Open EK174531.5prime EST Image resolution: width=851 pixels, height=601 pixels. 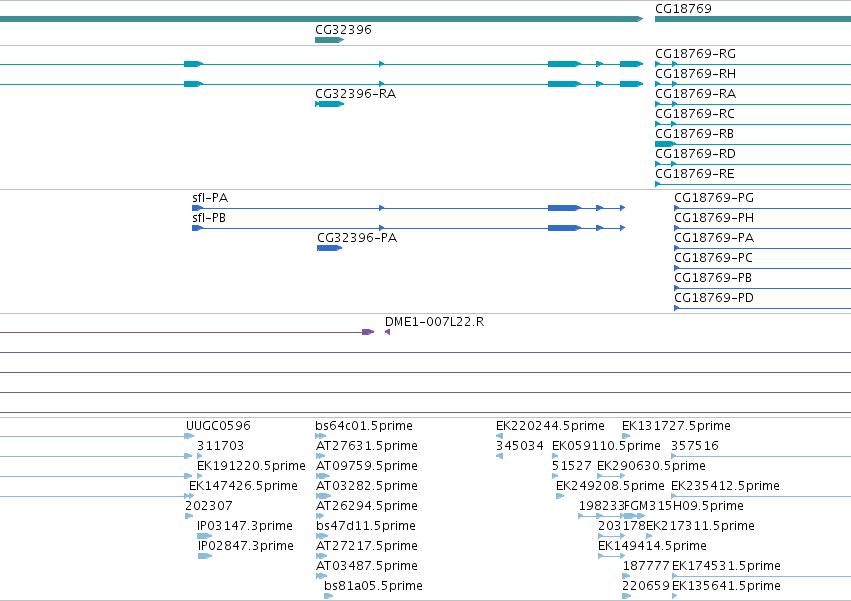pyautogui.click(x=726, y=566)
